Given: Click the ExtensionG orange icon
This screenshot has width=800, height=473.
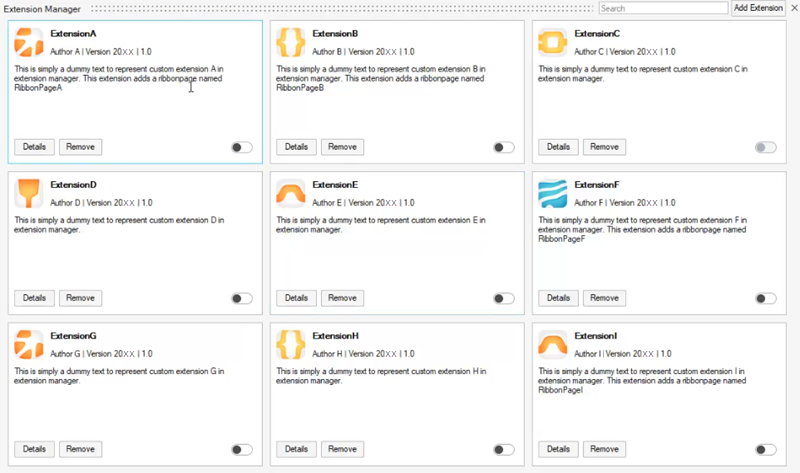Looking at the screenshot, I should coord(30,344).
